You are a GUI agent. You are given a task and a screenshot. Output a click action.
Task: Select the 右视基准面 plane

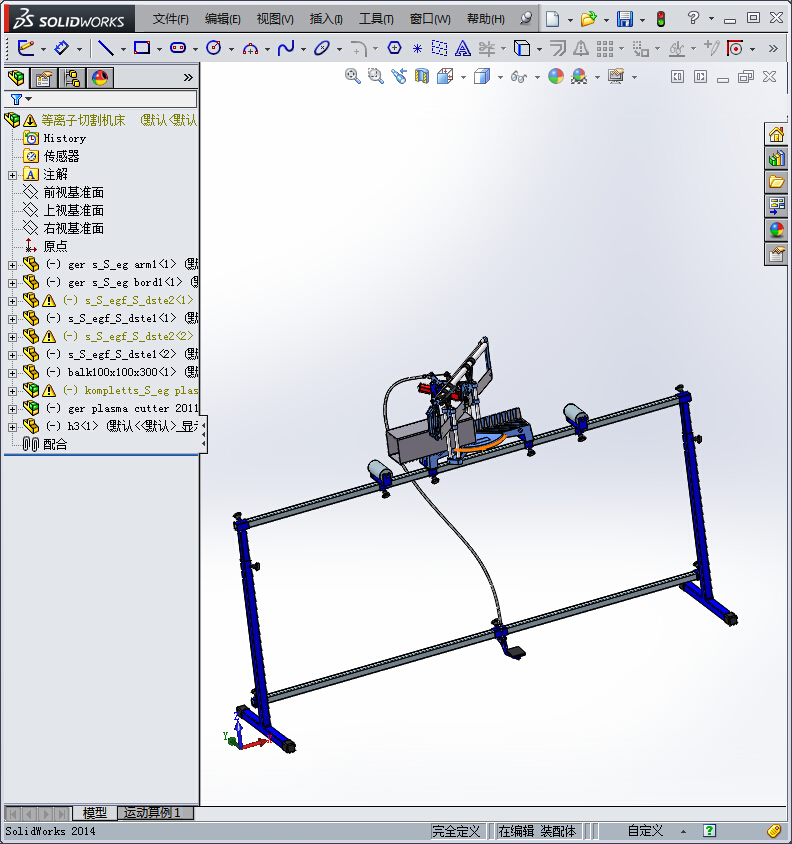[73, 229]
